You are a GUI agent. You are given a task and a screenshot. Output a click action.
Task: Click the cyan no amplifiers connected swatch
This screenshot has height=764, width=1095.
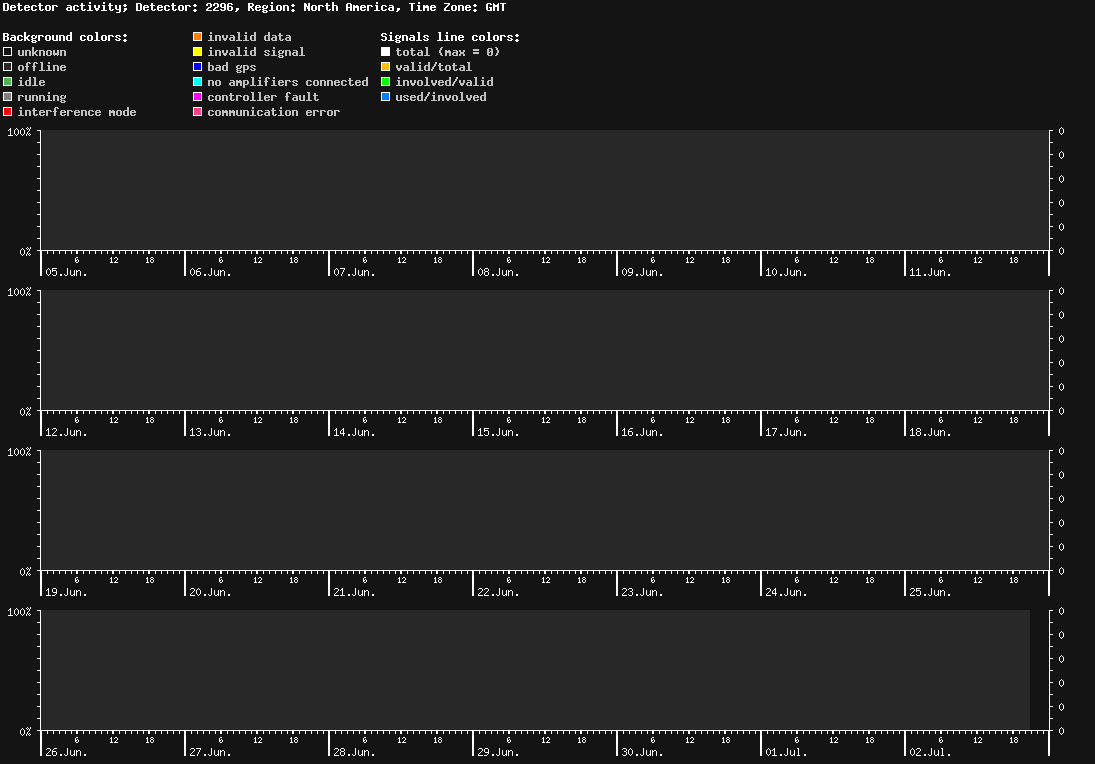(198, 82)
